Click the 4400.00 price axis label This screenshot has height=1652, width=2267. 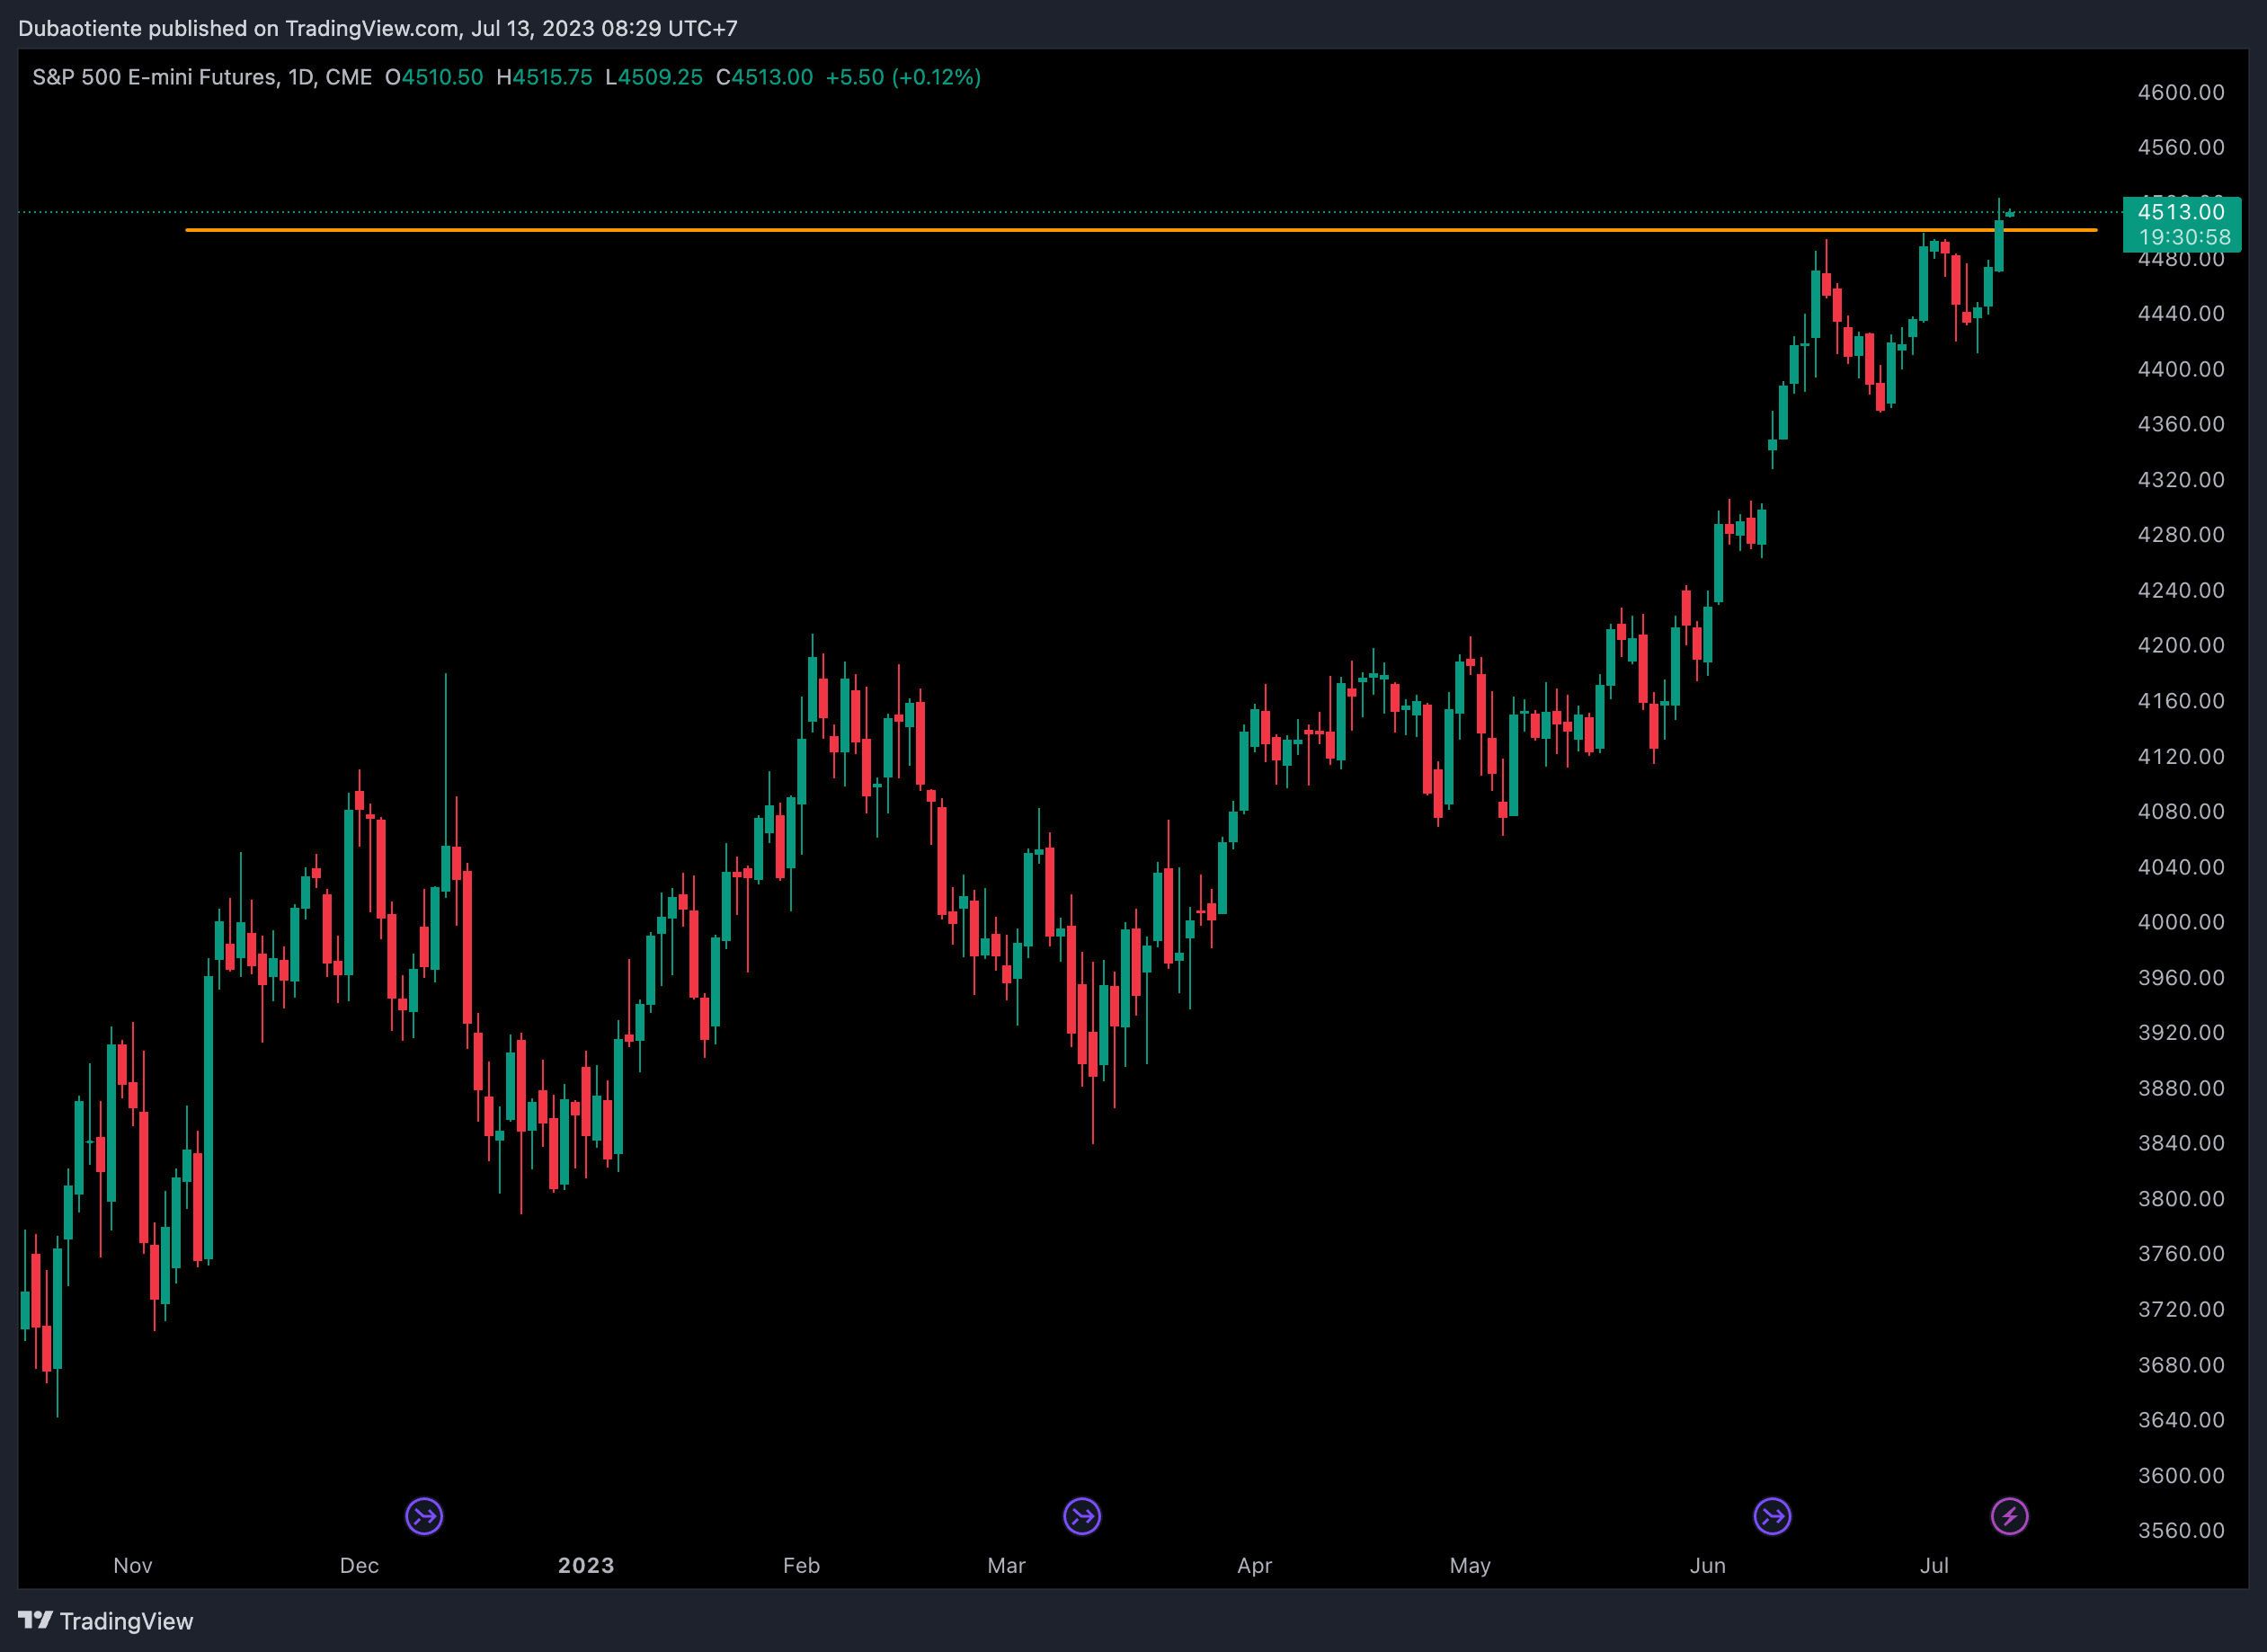pyautogui.click(x=2181, y=369)
